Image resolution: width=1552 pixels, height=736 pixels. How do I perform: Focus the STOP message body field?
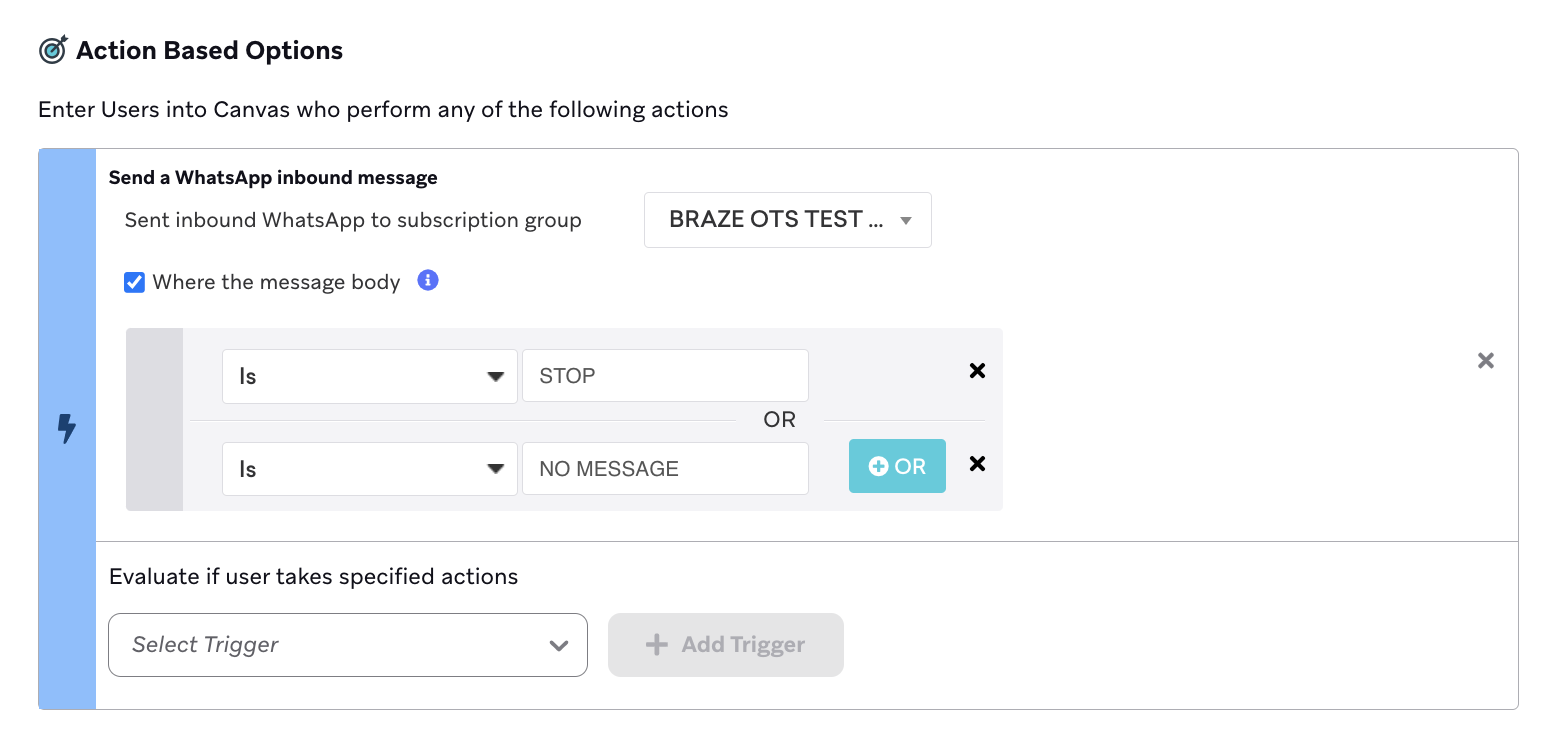(665, 376)
